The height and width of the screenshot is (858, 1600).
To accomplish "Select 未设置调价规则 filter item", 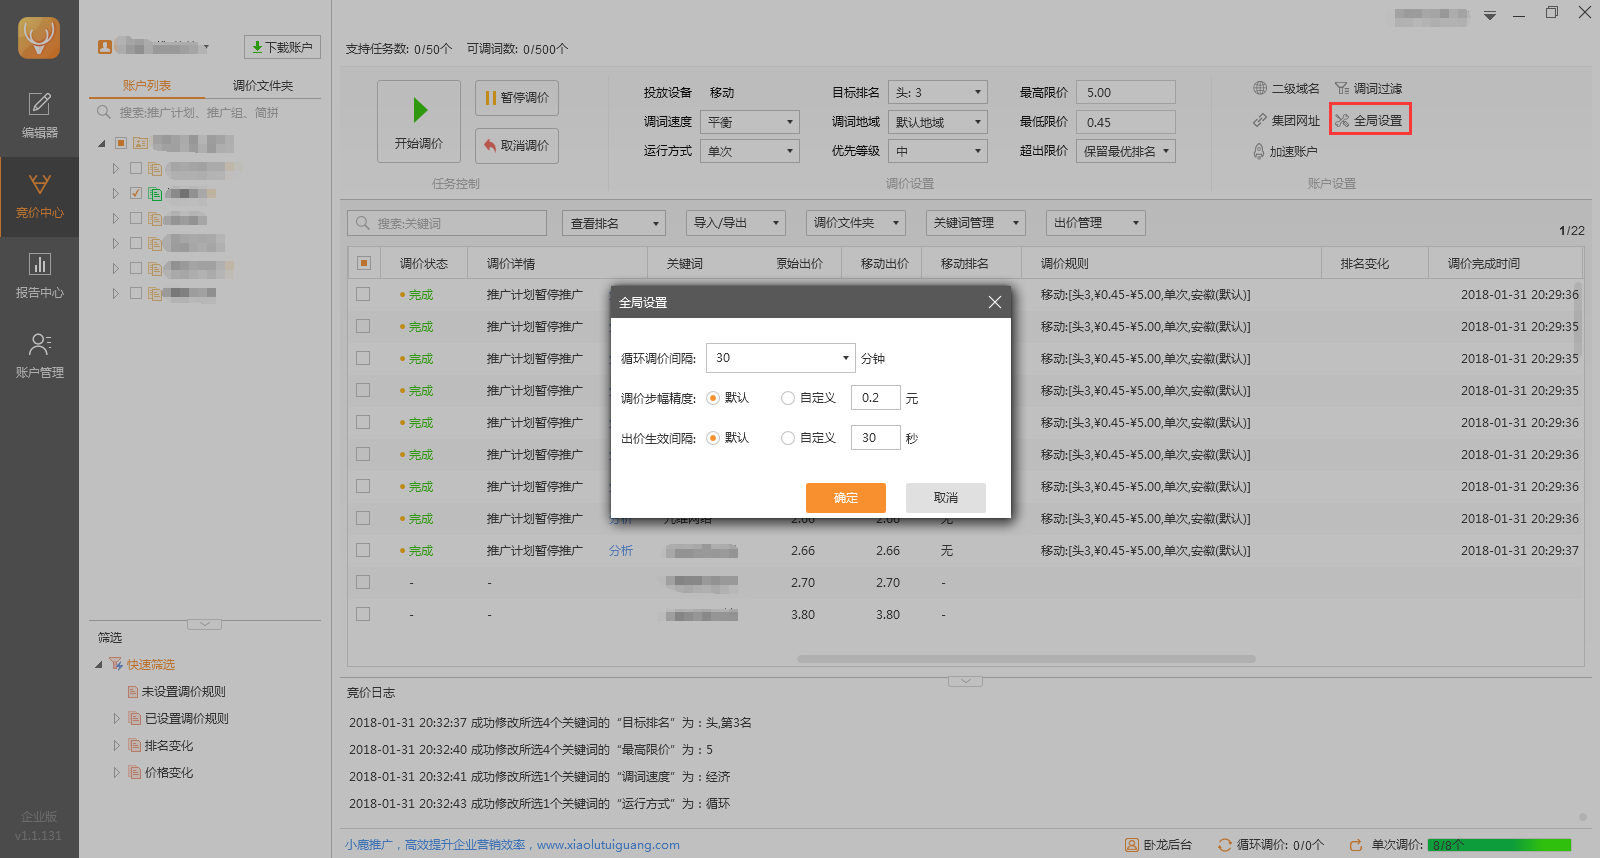I will click(183, 691).
